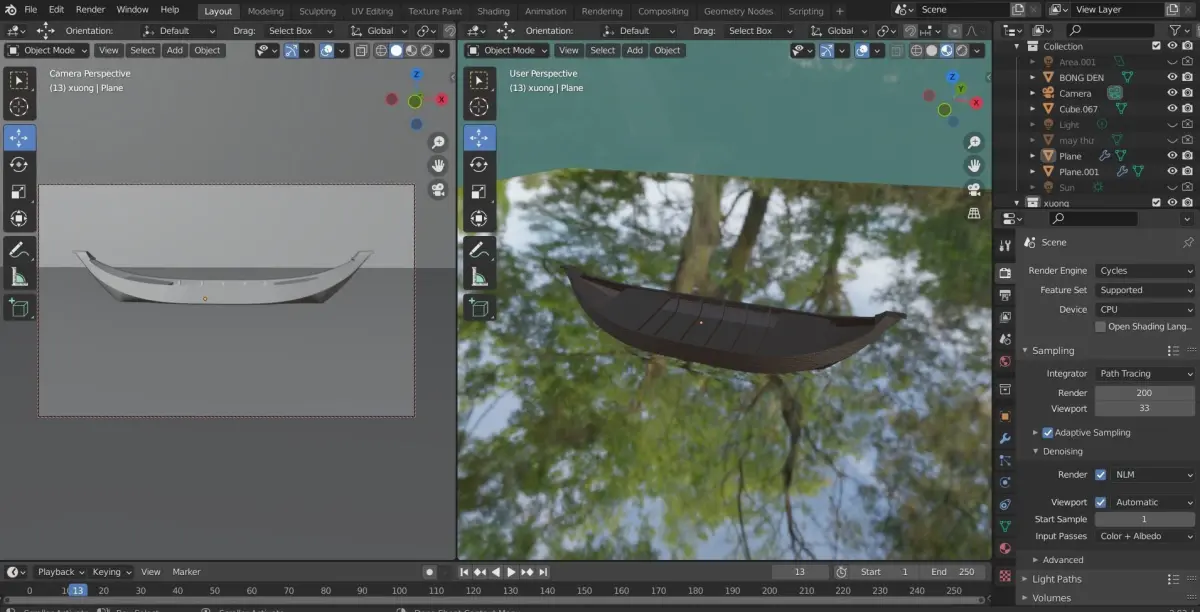Screen dimensions: 1200x612
Task: Choose the Annotate tool in right viewport
Action: (479, 250)
